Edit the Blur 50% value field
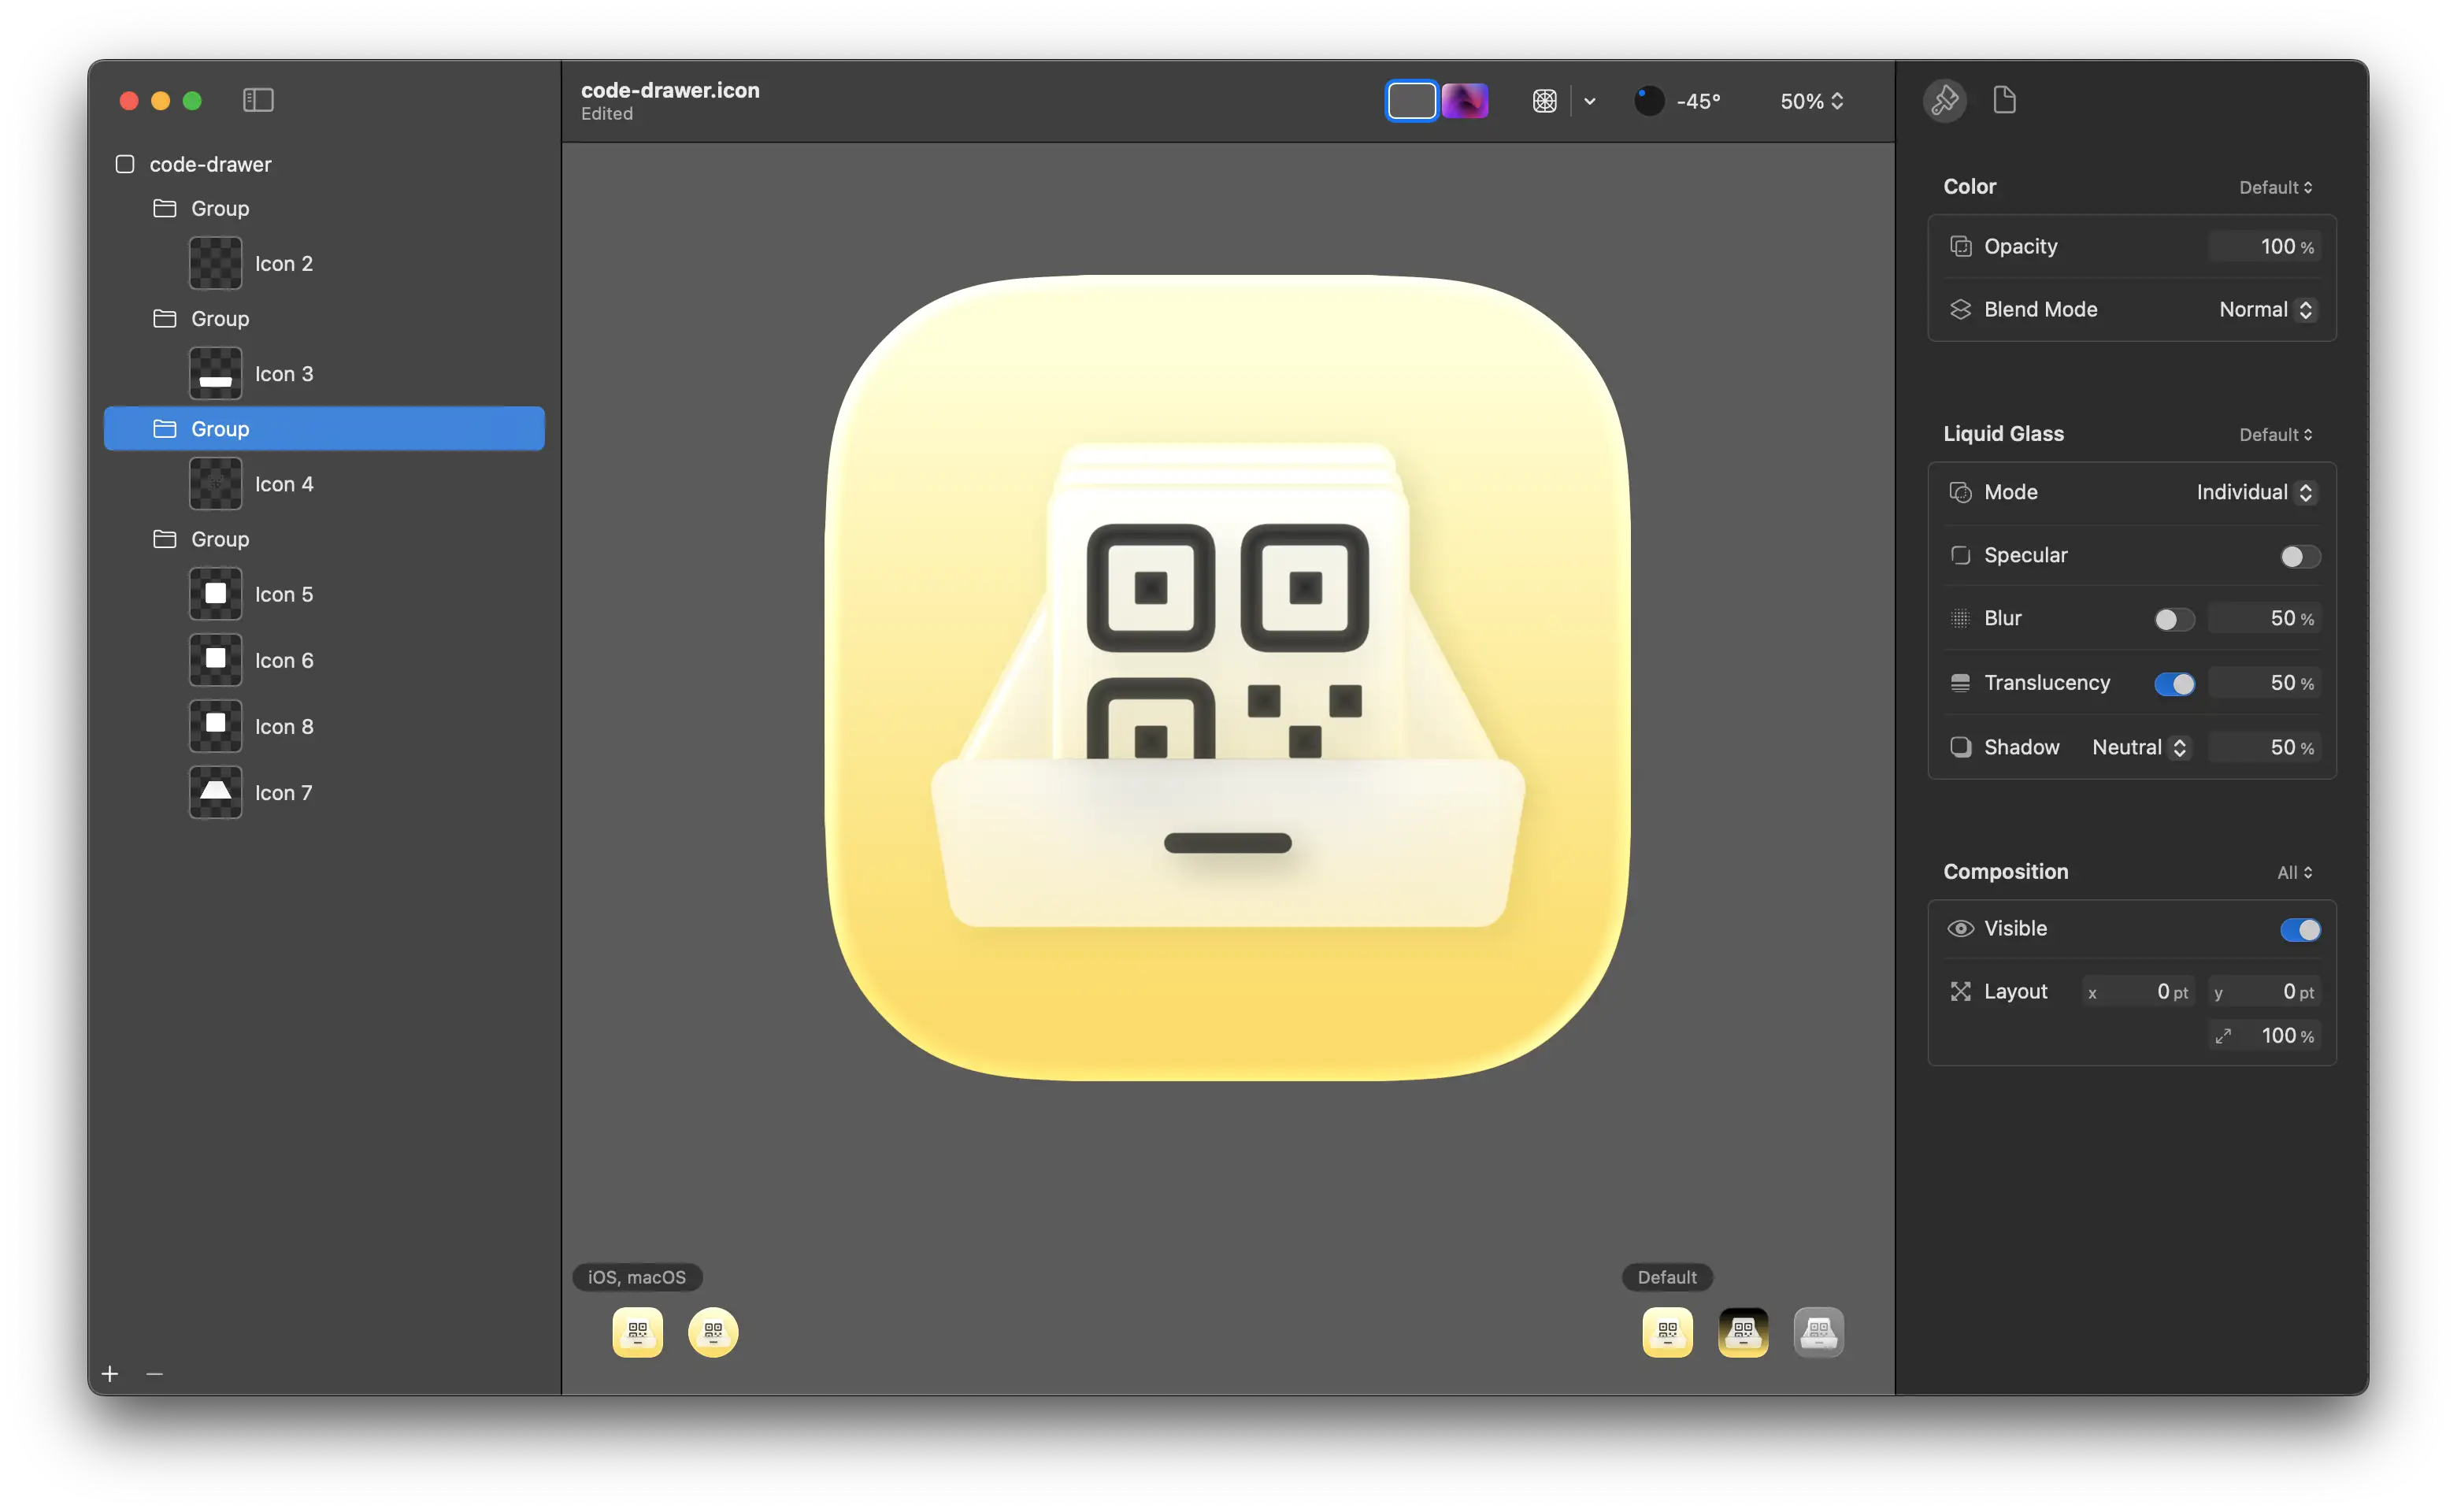Image resolution: width=2457 pixels, height=1512 pixels. point(2263,619)
